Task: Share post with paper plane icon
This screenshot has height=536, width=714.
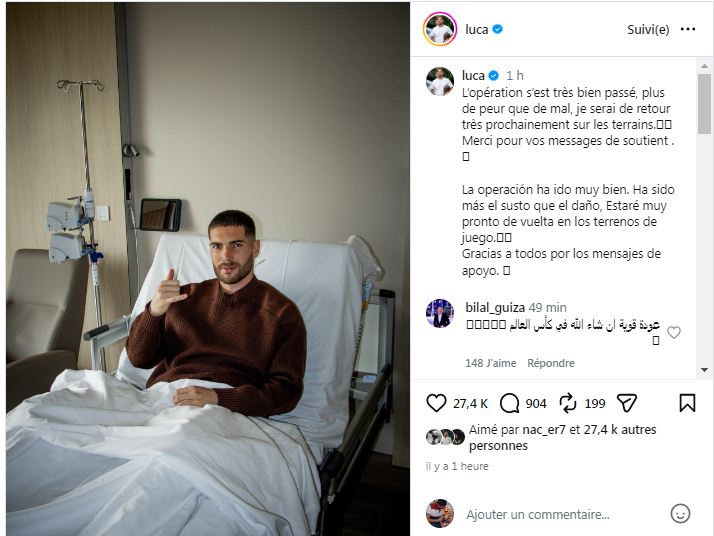Action: tap(627, 403)
